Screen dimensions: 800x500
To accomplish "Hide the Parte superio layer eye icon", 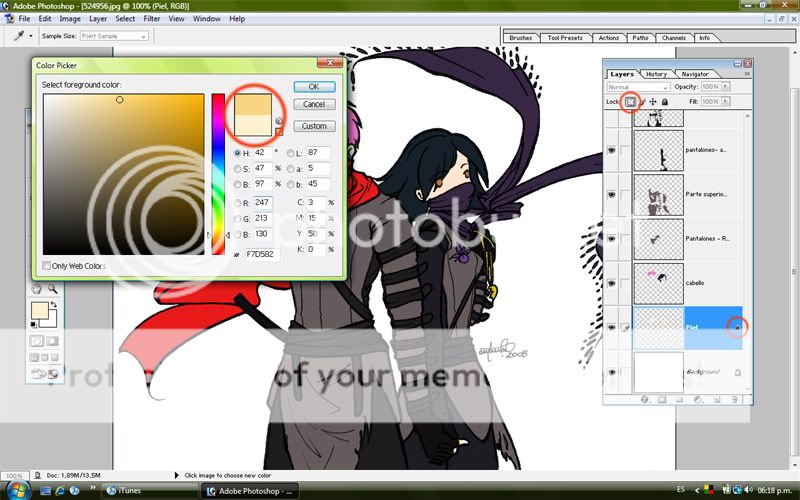I will click(x=611, y=194).
